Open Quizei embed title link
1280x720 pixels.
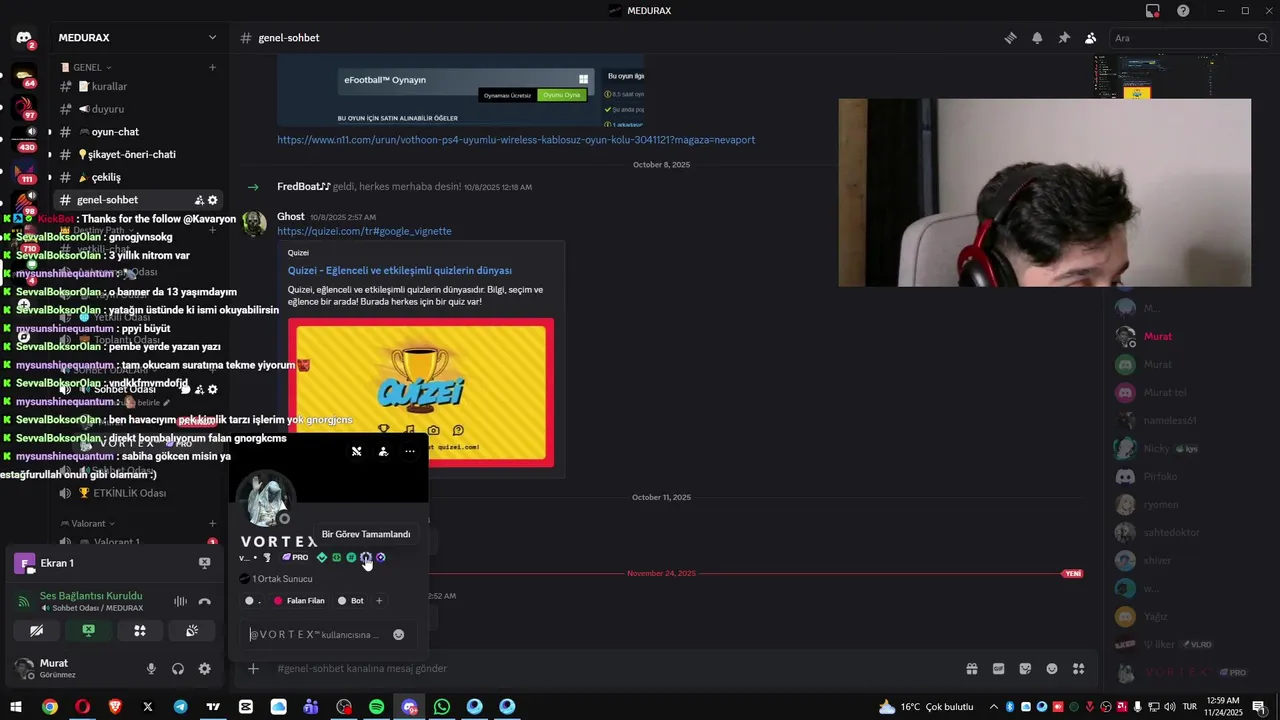coord(400,270)
